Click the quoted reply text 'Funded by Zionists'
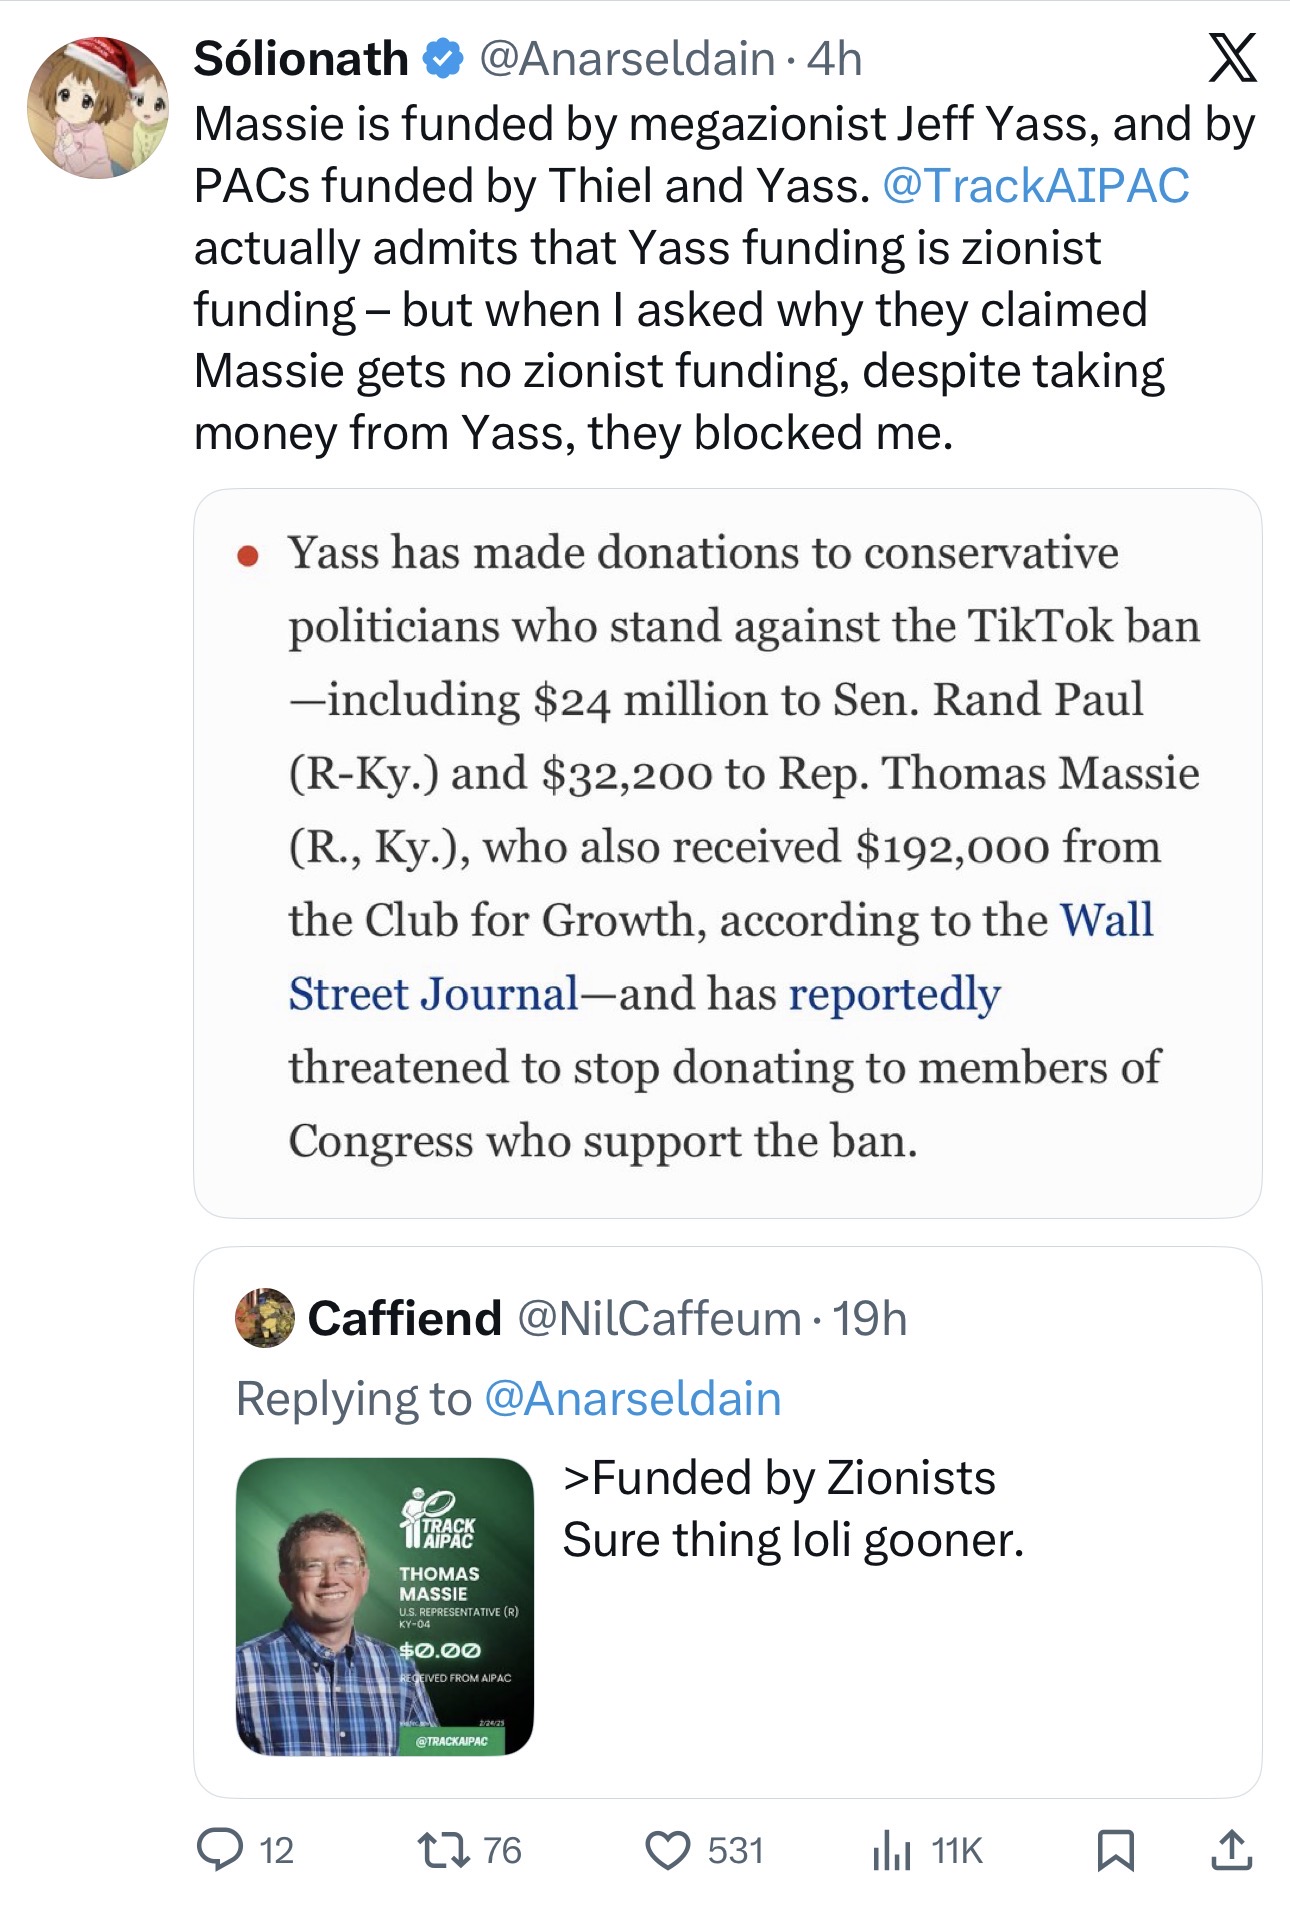The image size is (1290, 1907). tap(780, 1478)
